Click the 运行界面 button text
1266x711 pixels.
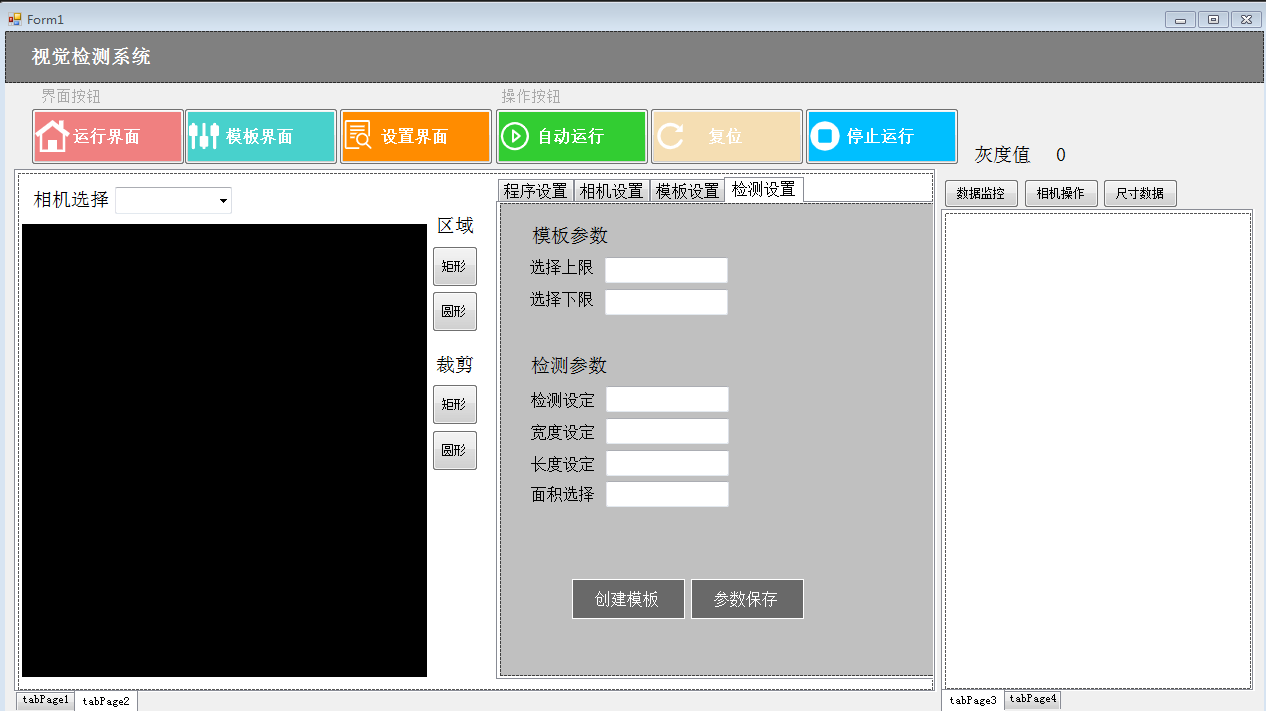click(x=107, y=137)
